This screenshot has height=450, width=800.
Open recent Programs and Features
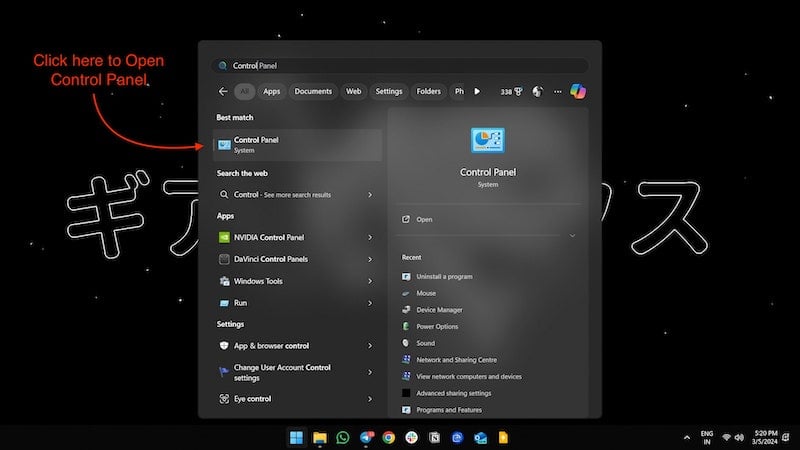pos(448,410)
